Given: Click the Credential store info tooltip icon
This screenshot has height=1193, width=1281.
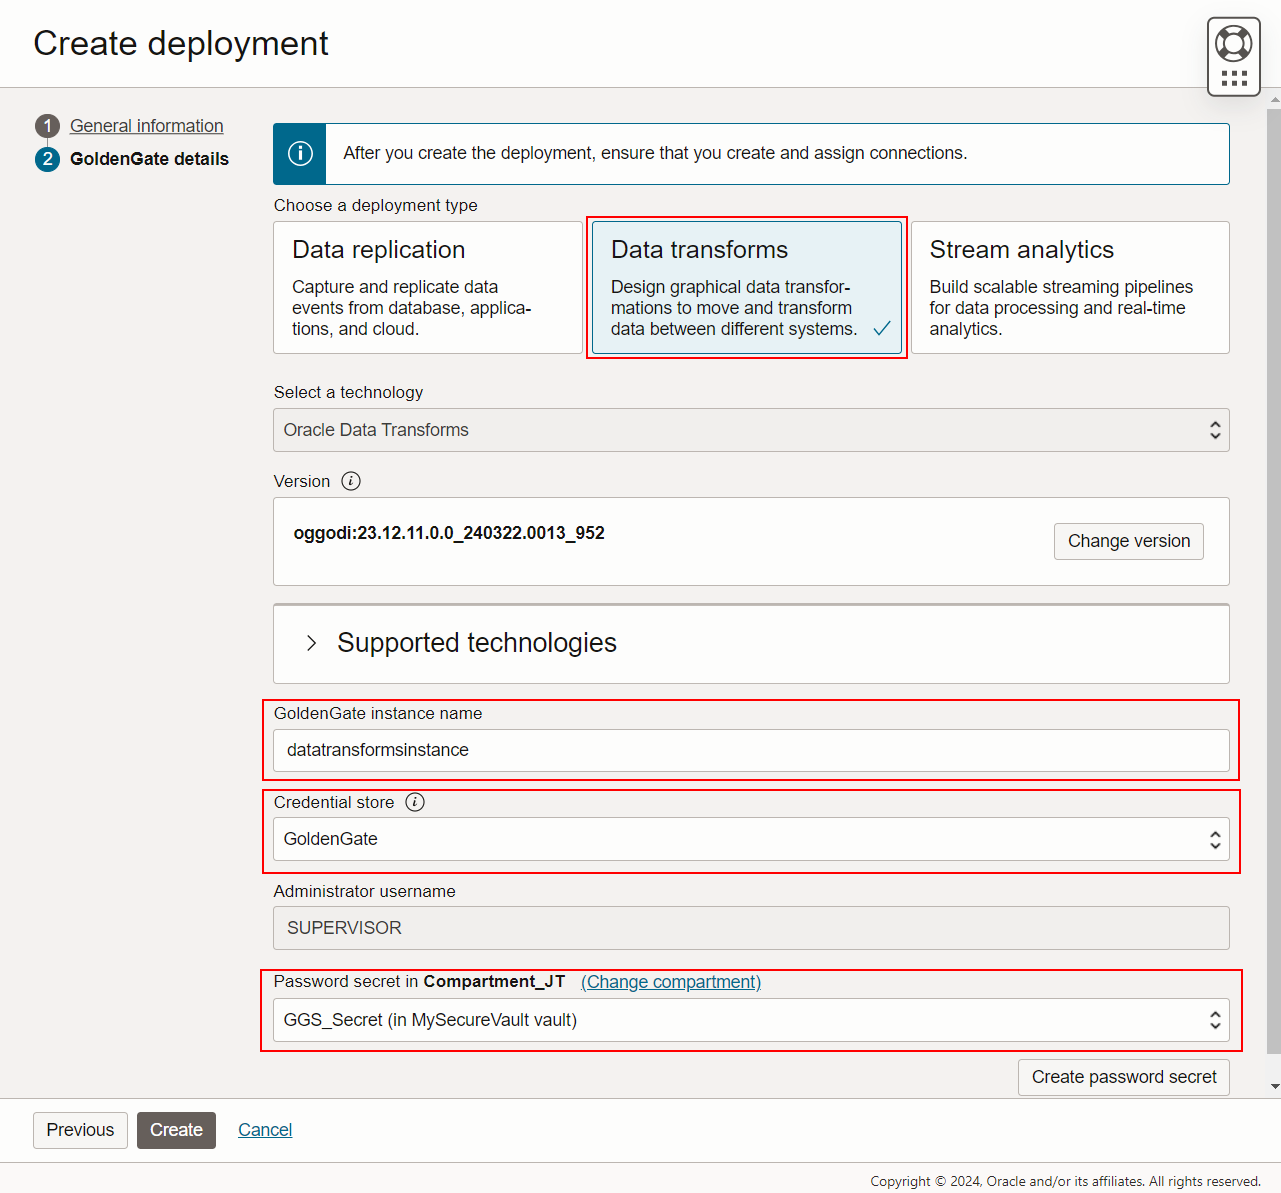Looking at the screenshot, I should click(415, 802).
